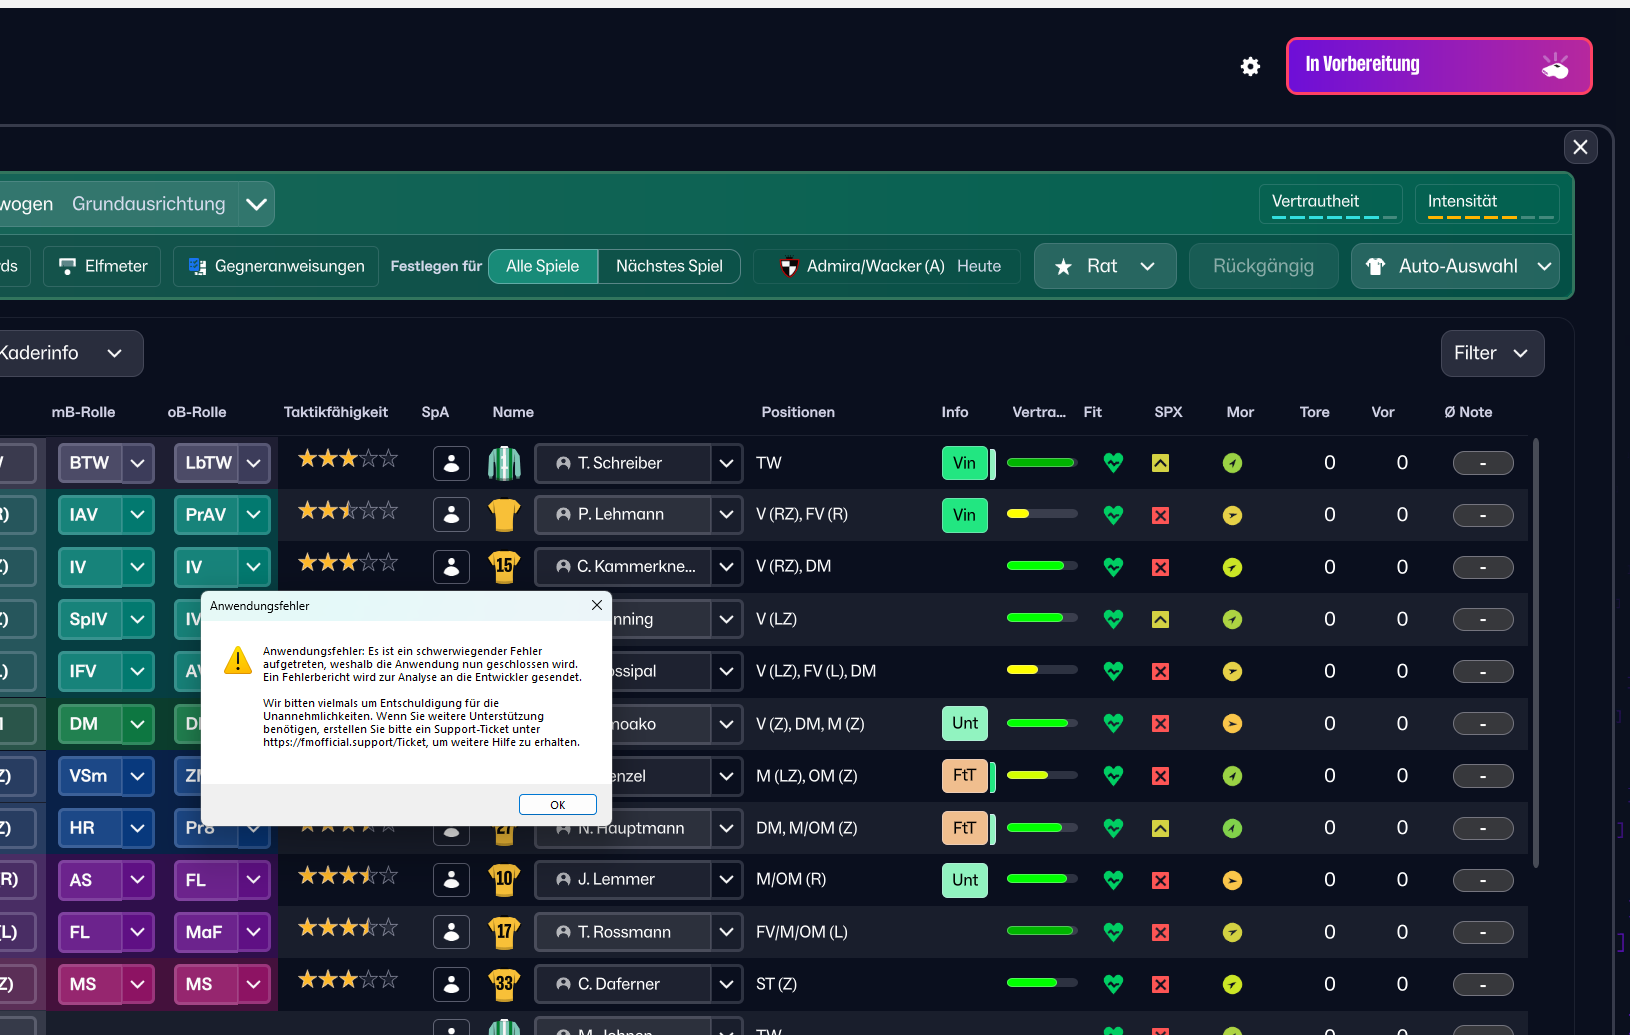Click the whistle icon in In Vorbereitung

1554,66
